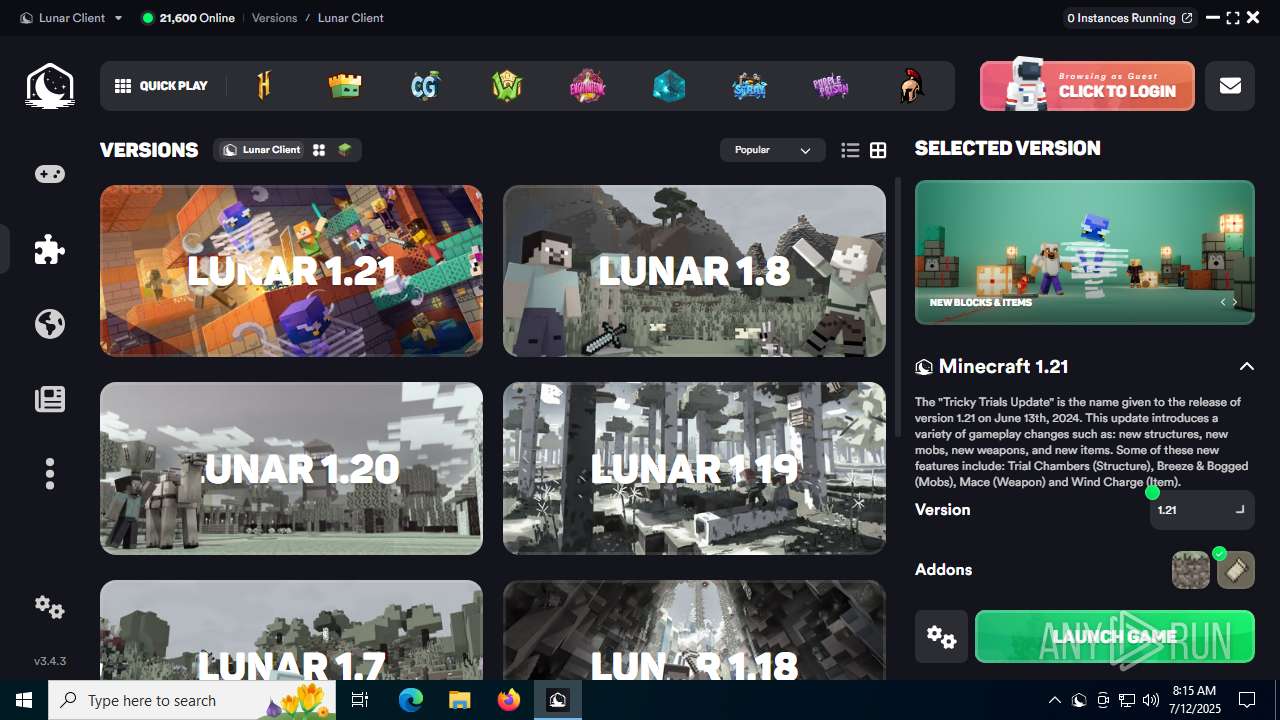Viewport: 1280px width, 720px height.
Task: Open the volume control in tray
Action: pos(1151,700)
